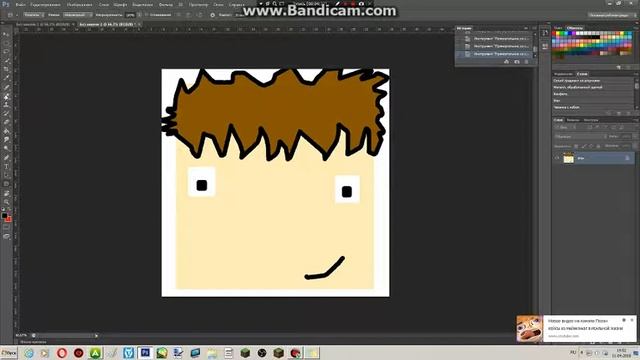Select the History Brush tool
Screen dimensions: 640x360
[x=6, y=113]
